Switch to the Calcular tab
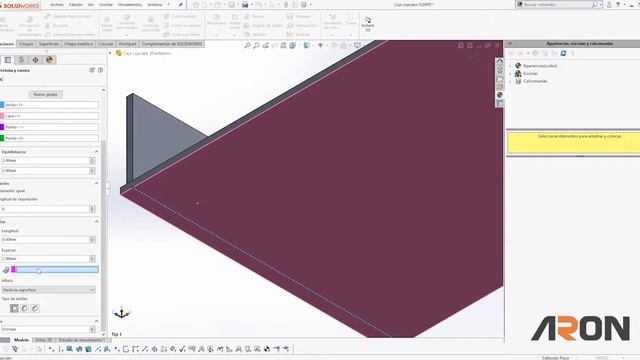This screenshot has height=360, width=640. [106, 44]
